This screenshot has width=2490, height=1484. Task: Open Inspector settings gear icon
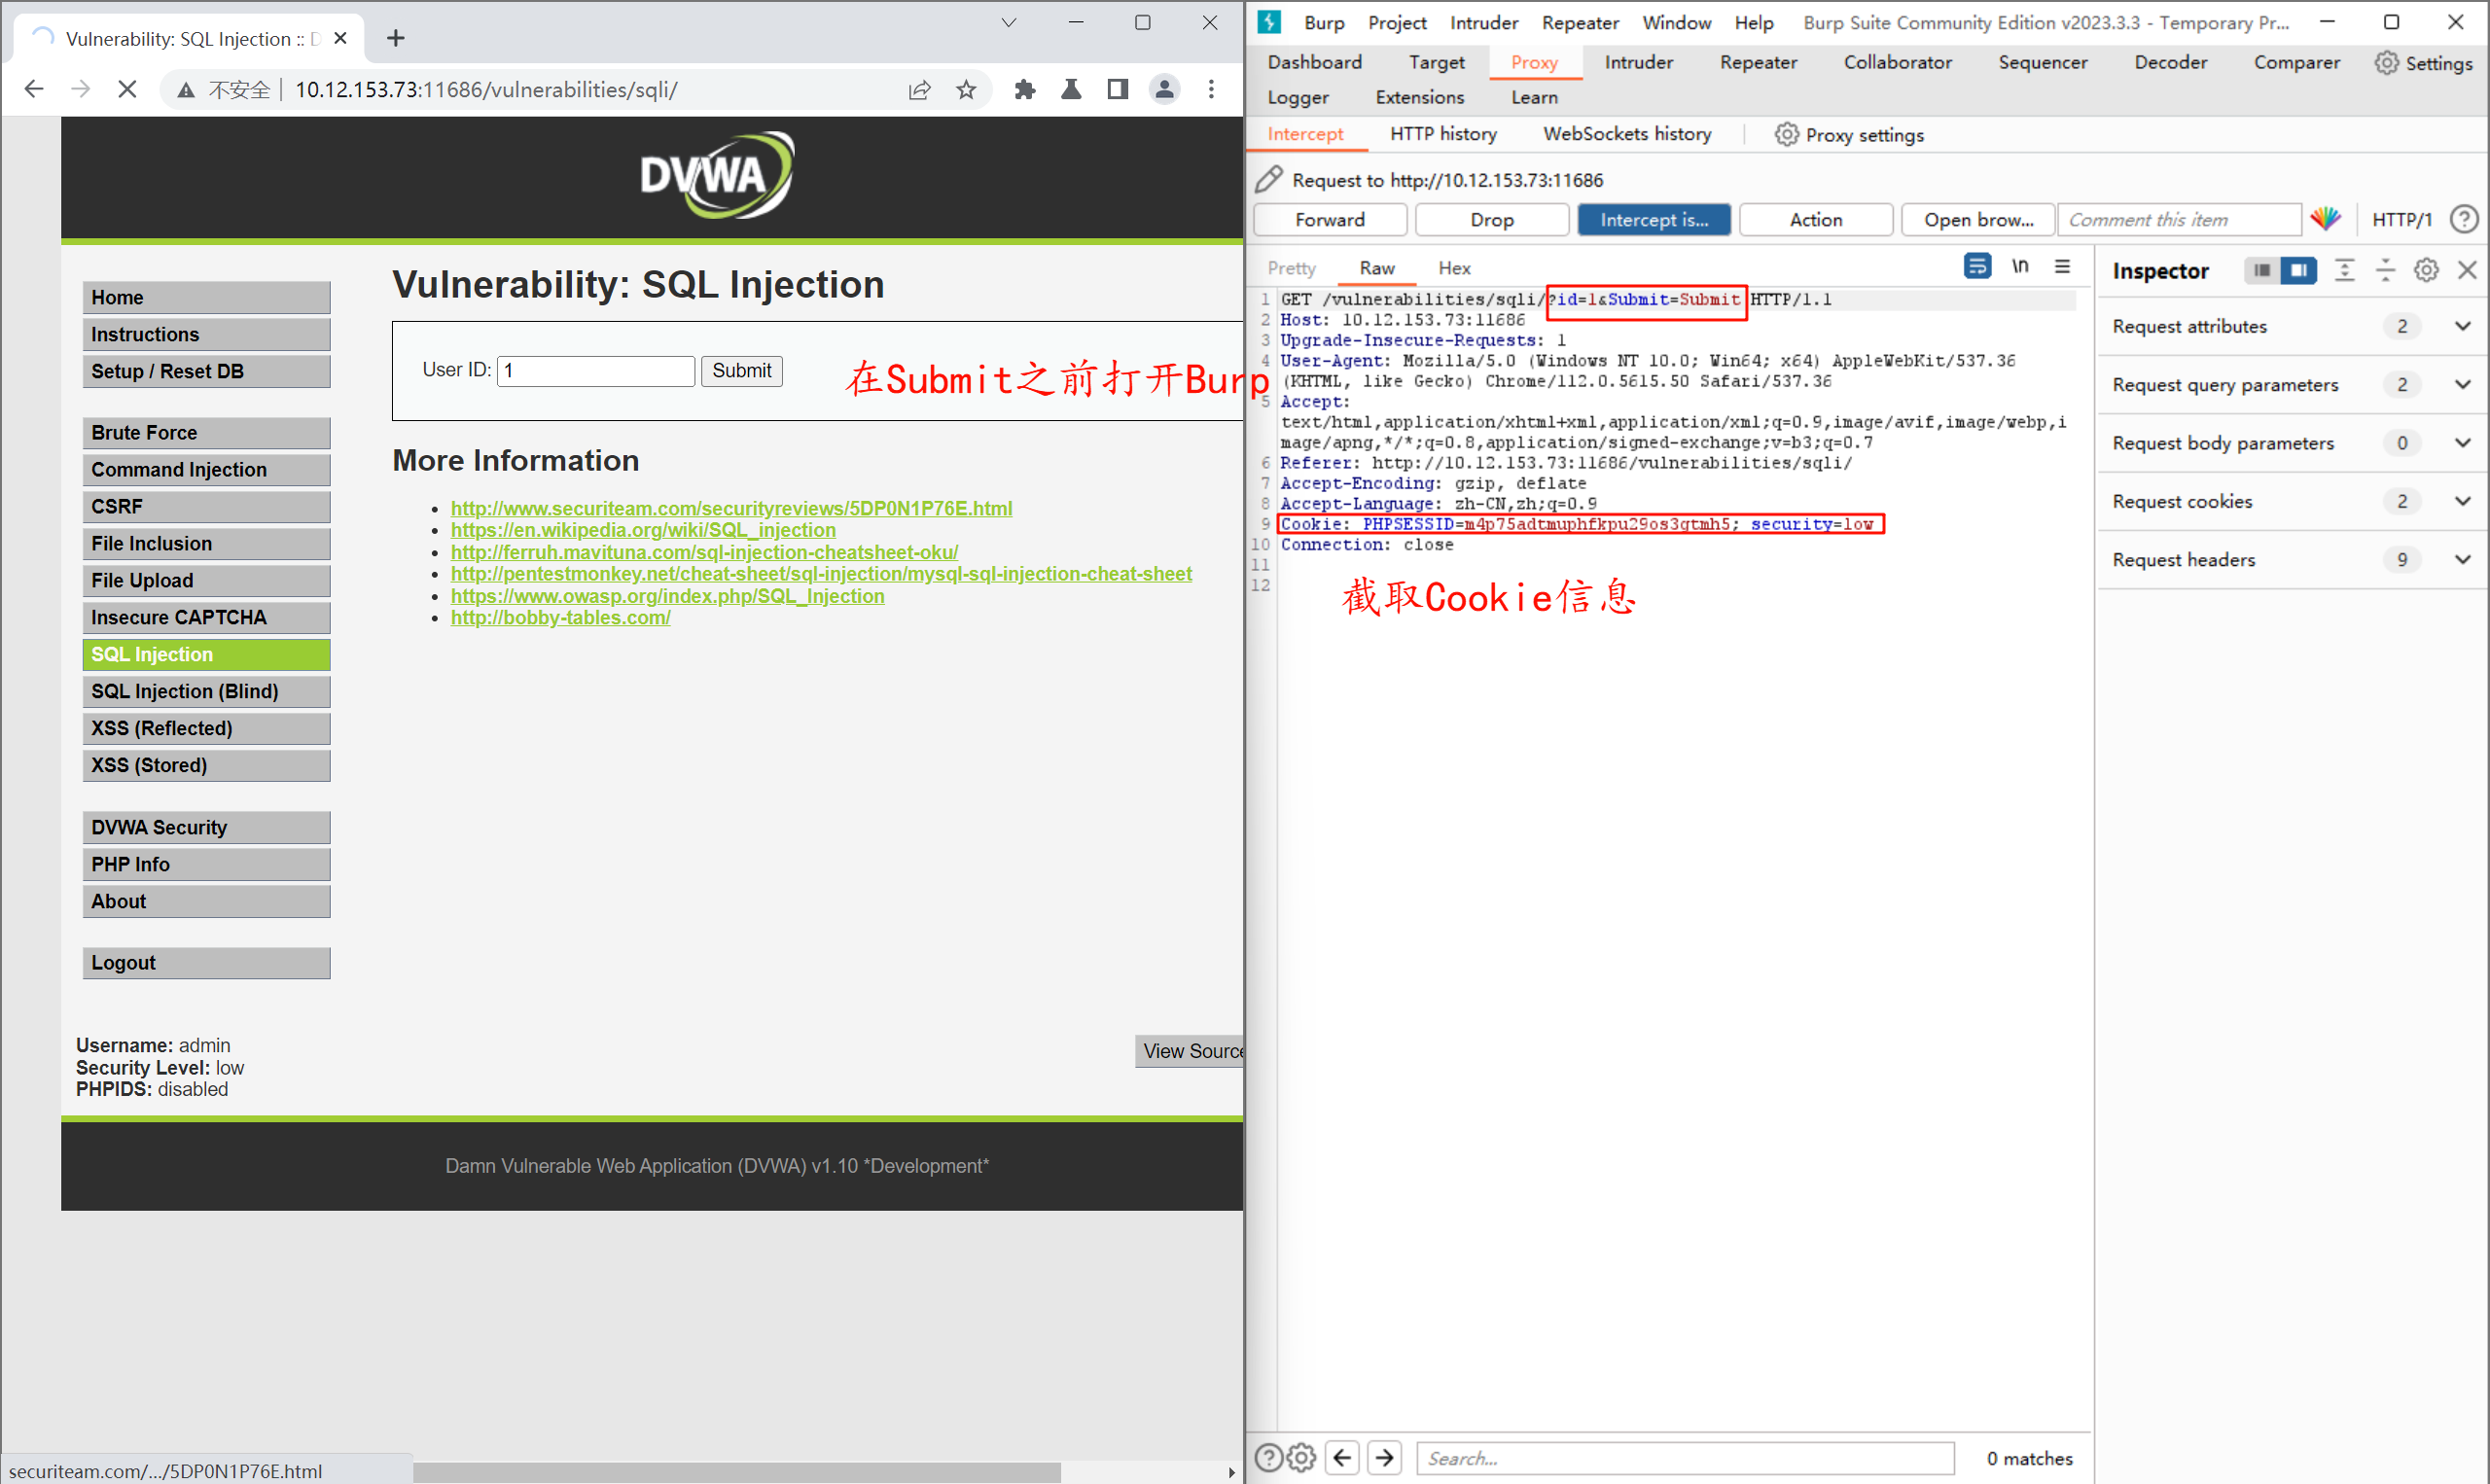coord(2425,270)
